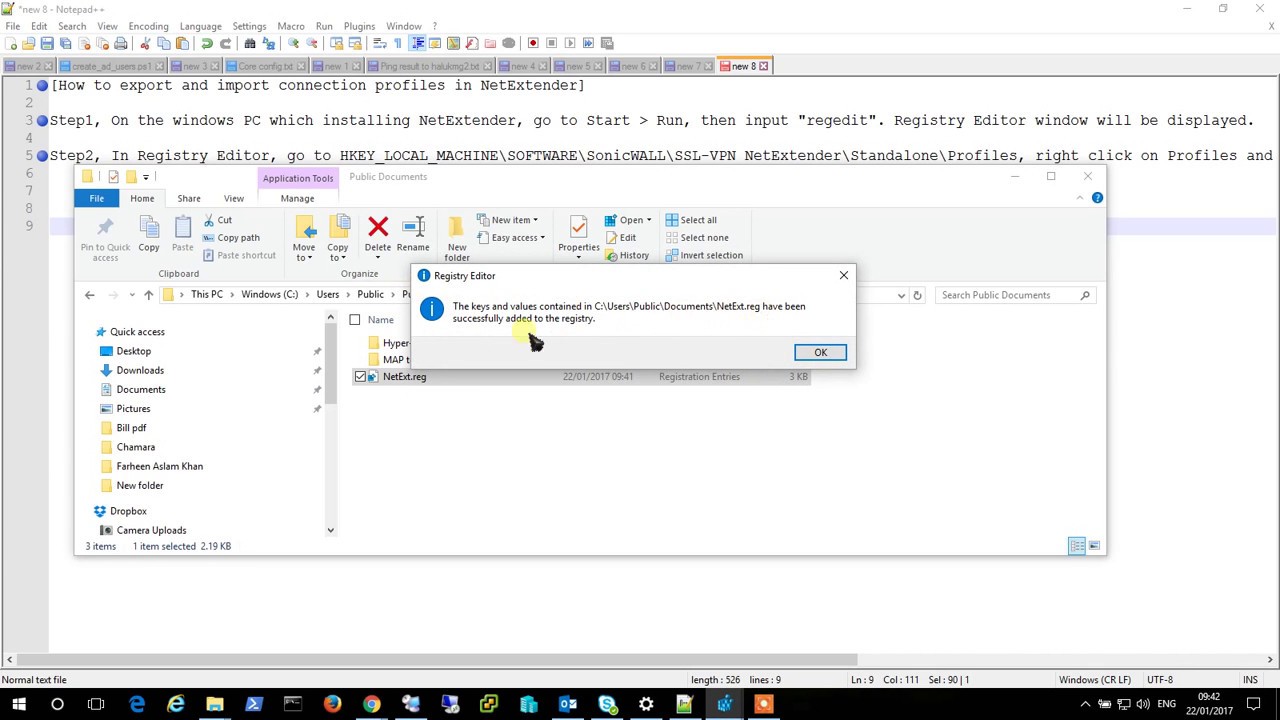Screen dimensions: 1280x720
Task: Click Select all in Explorer ribbon
Action: [691, 220]
